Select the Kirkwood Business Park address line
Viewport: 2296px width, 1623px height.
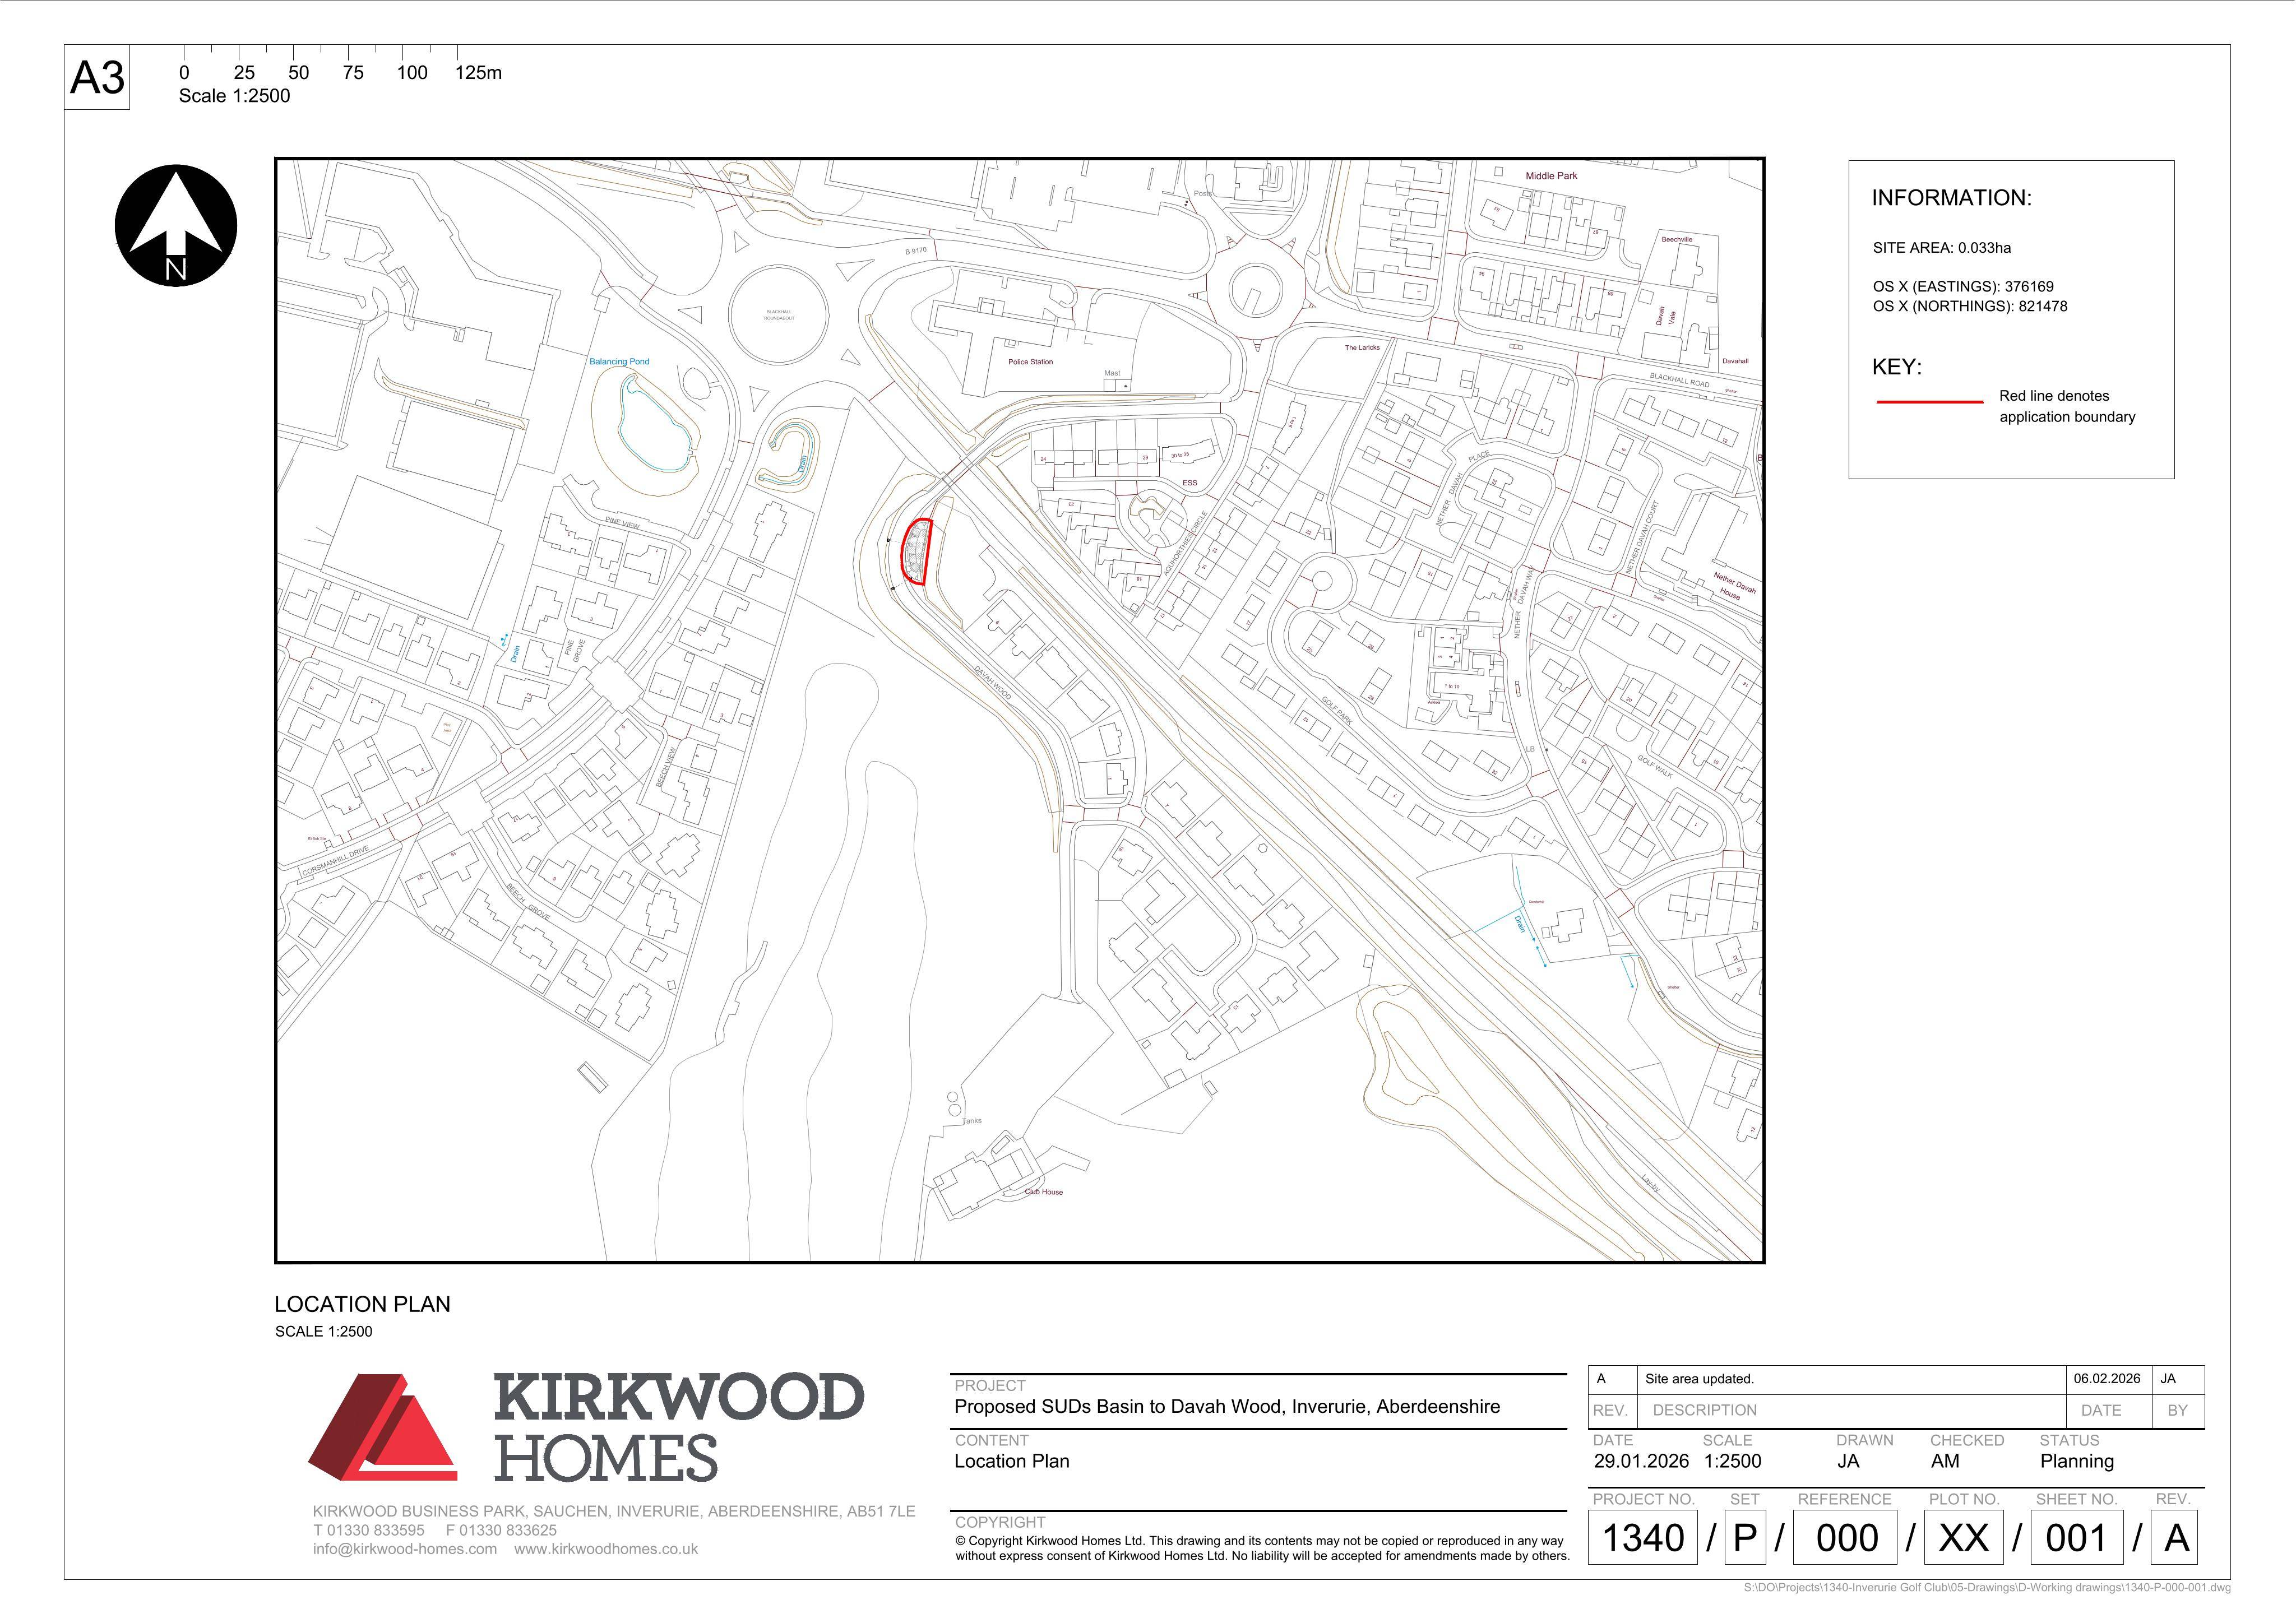click(x=614, y=1511)
